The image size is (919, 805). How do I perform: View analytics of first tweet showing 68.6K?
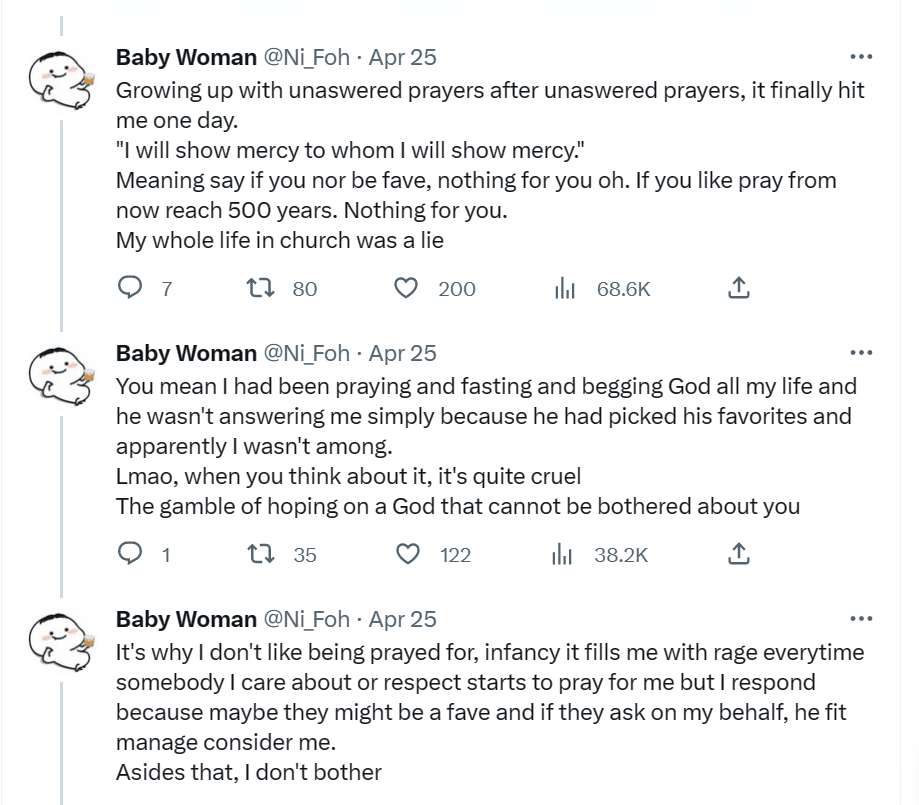click(566, 289)
